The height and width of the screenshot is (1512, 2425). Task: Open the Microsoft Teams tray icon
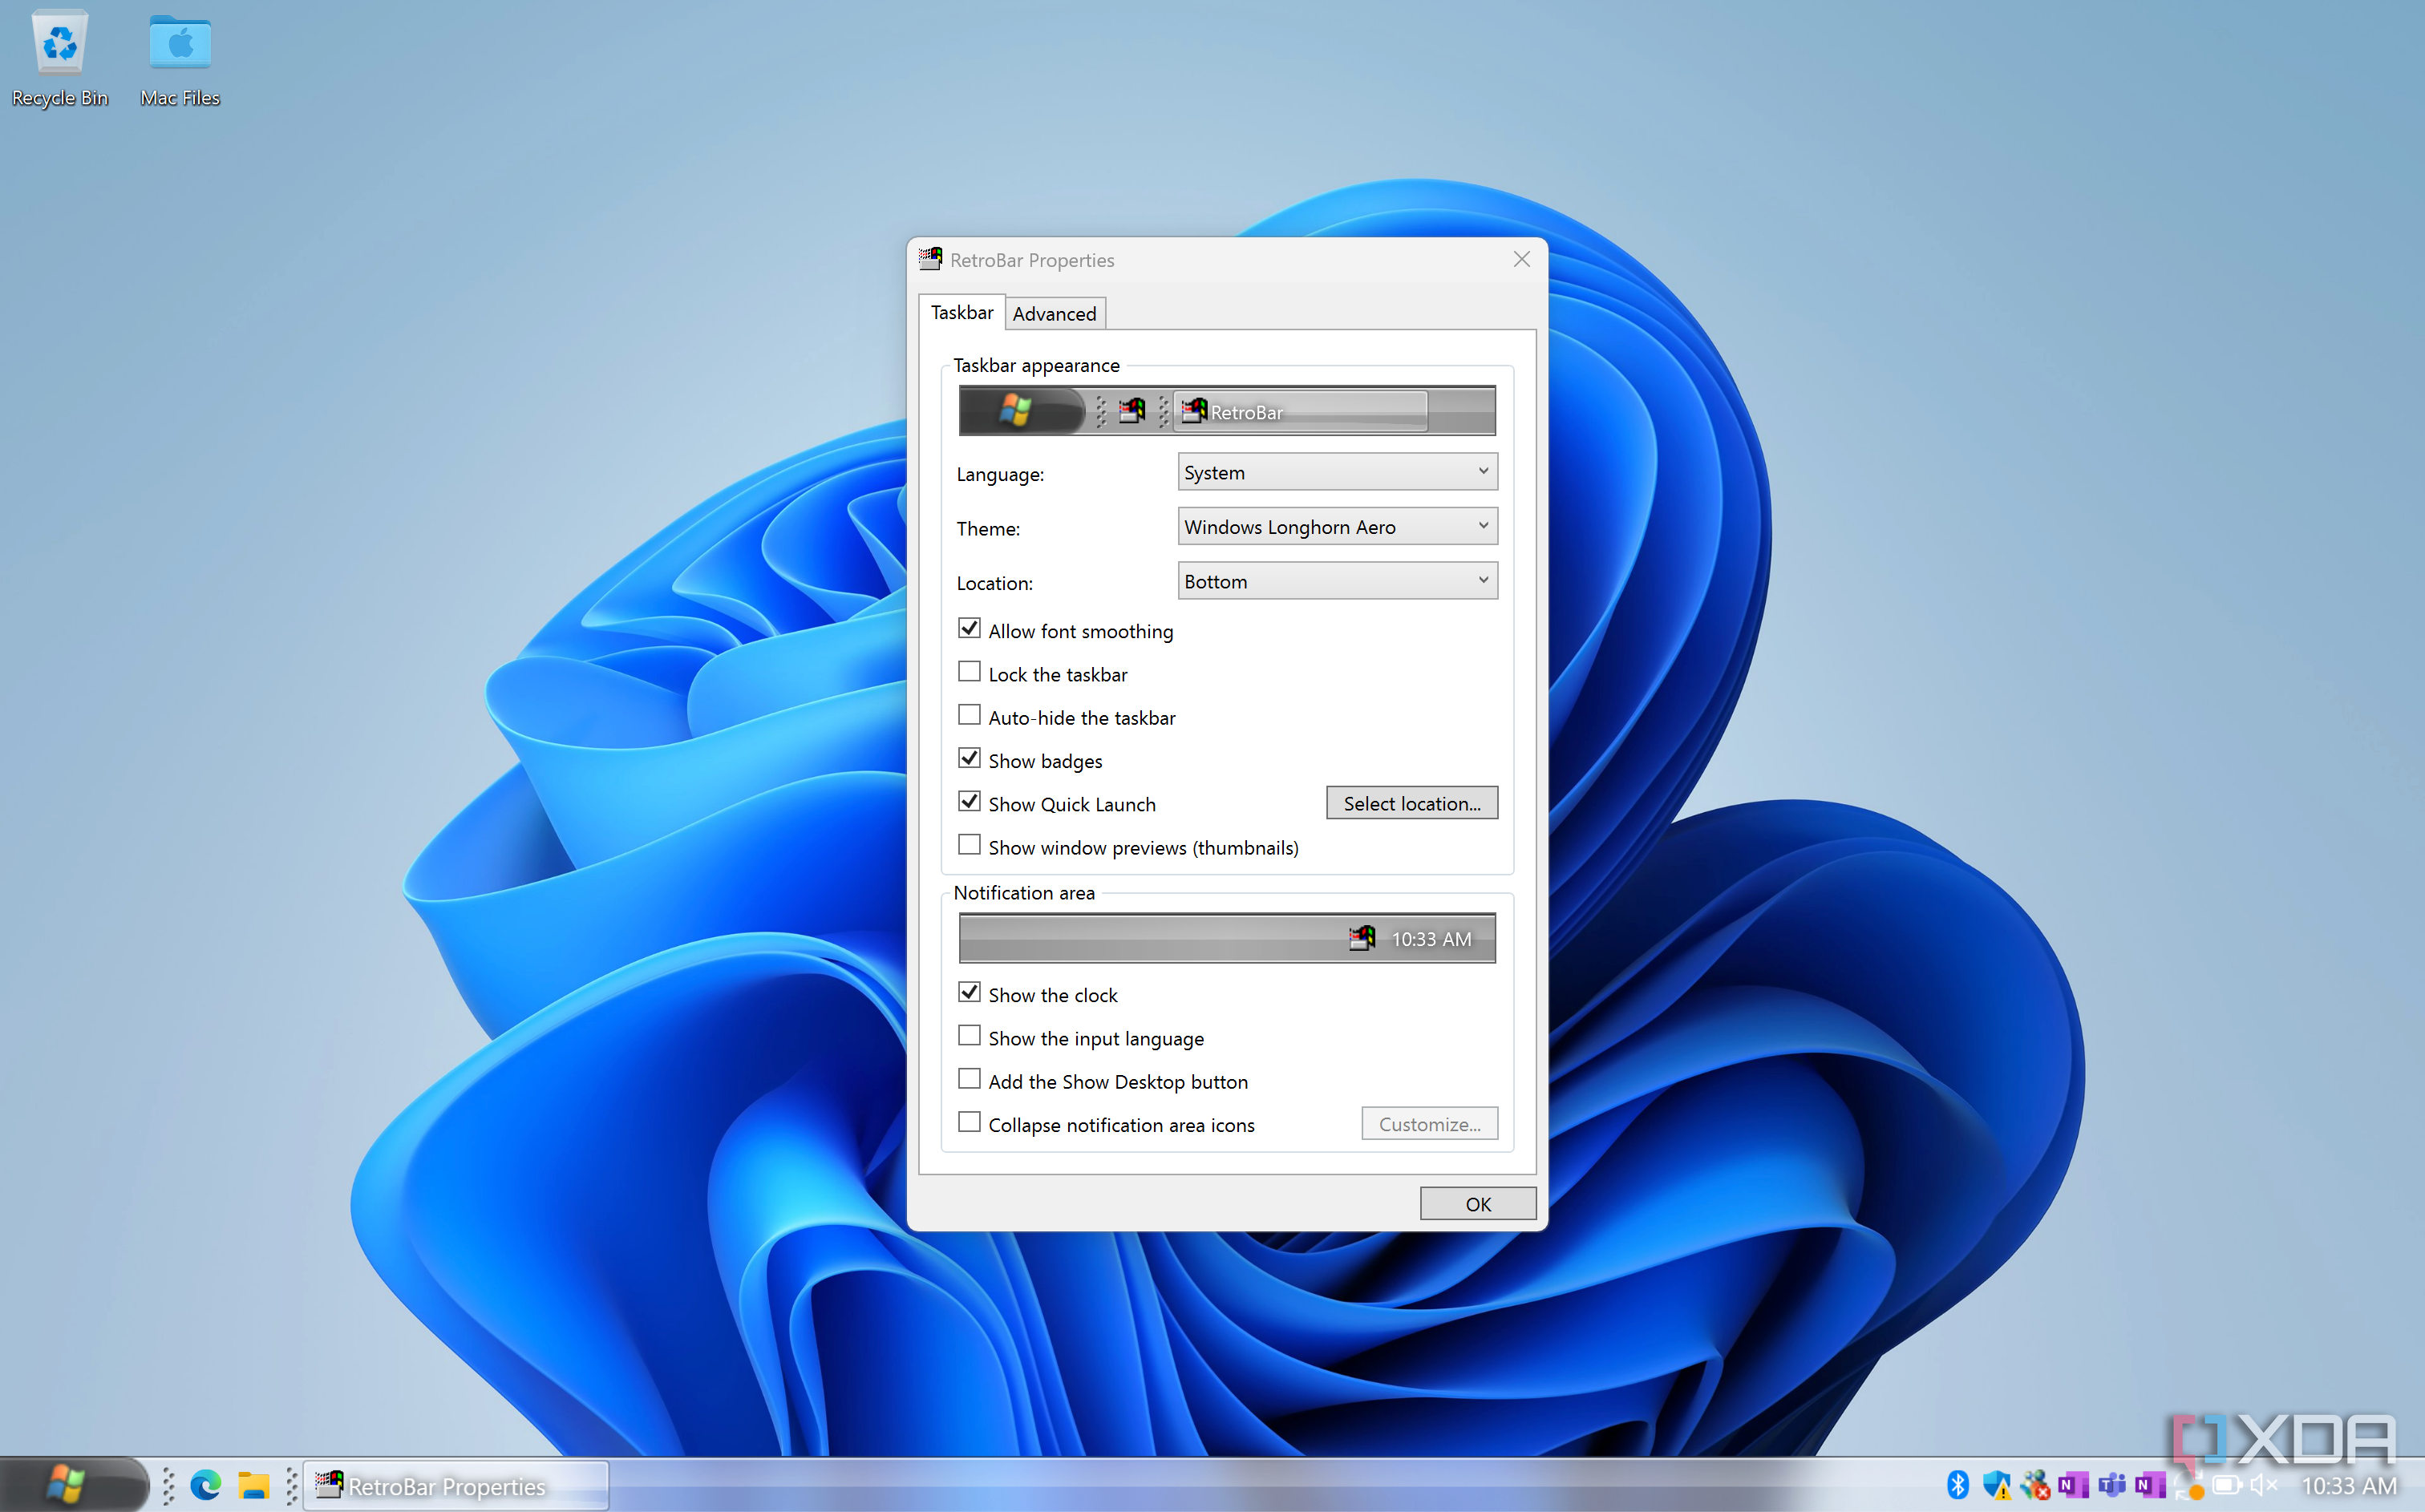pos(2112,1485)
